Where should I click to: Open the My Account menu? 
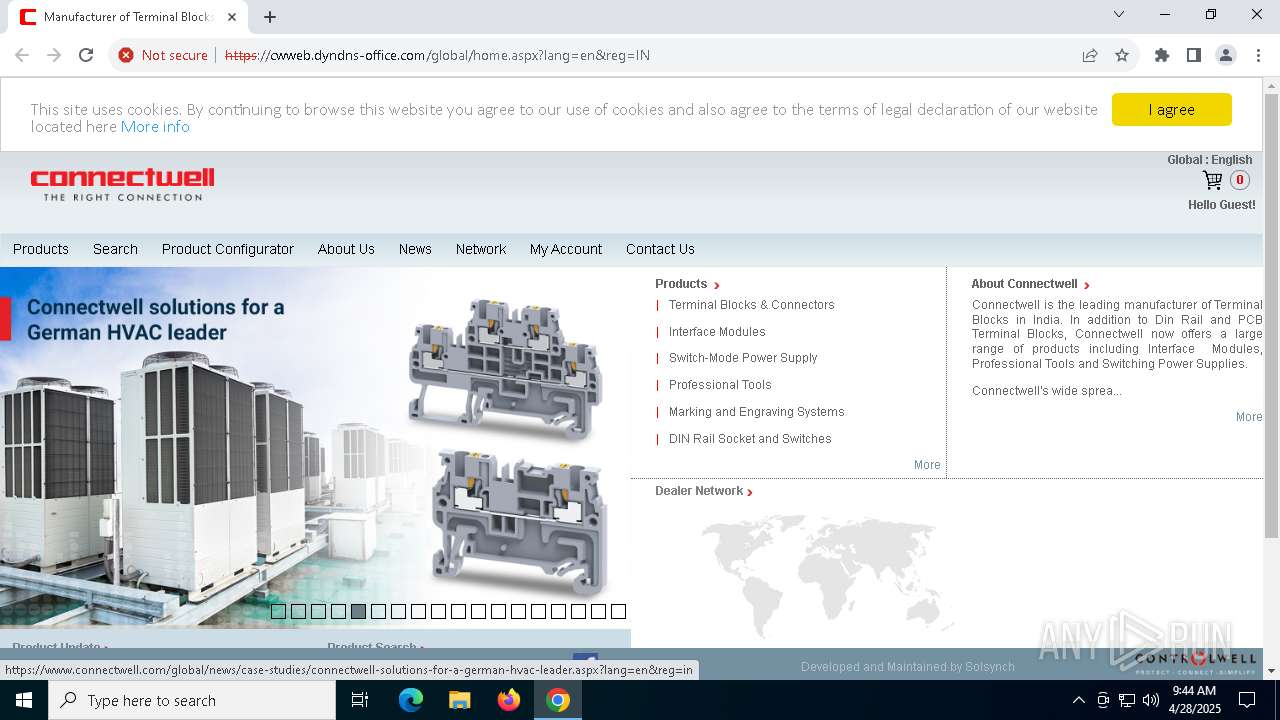(x=566, y=249)
